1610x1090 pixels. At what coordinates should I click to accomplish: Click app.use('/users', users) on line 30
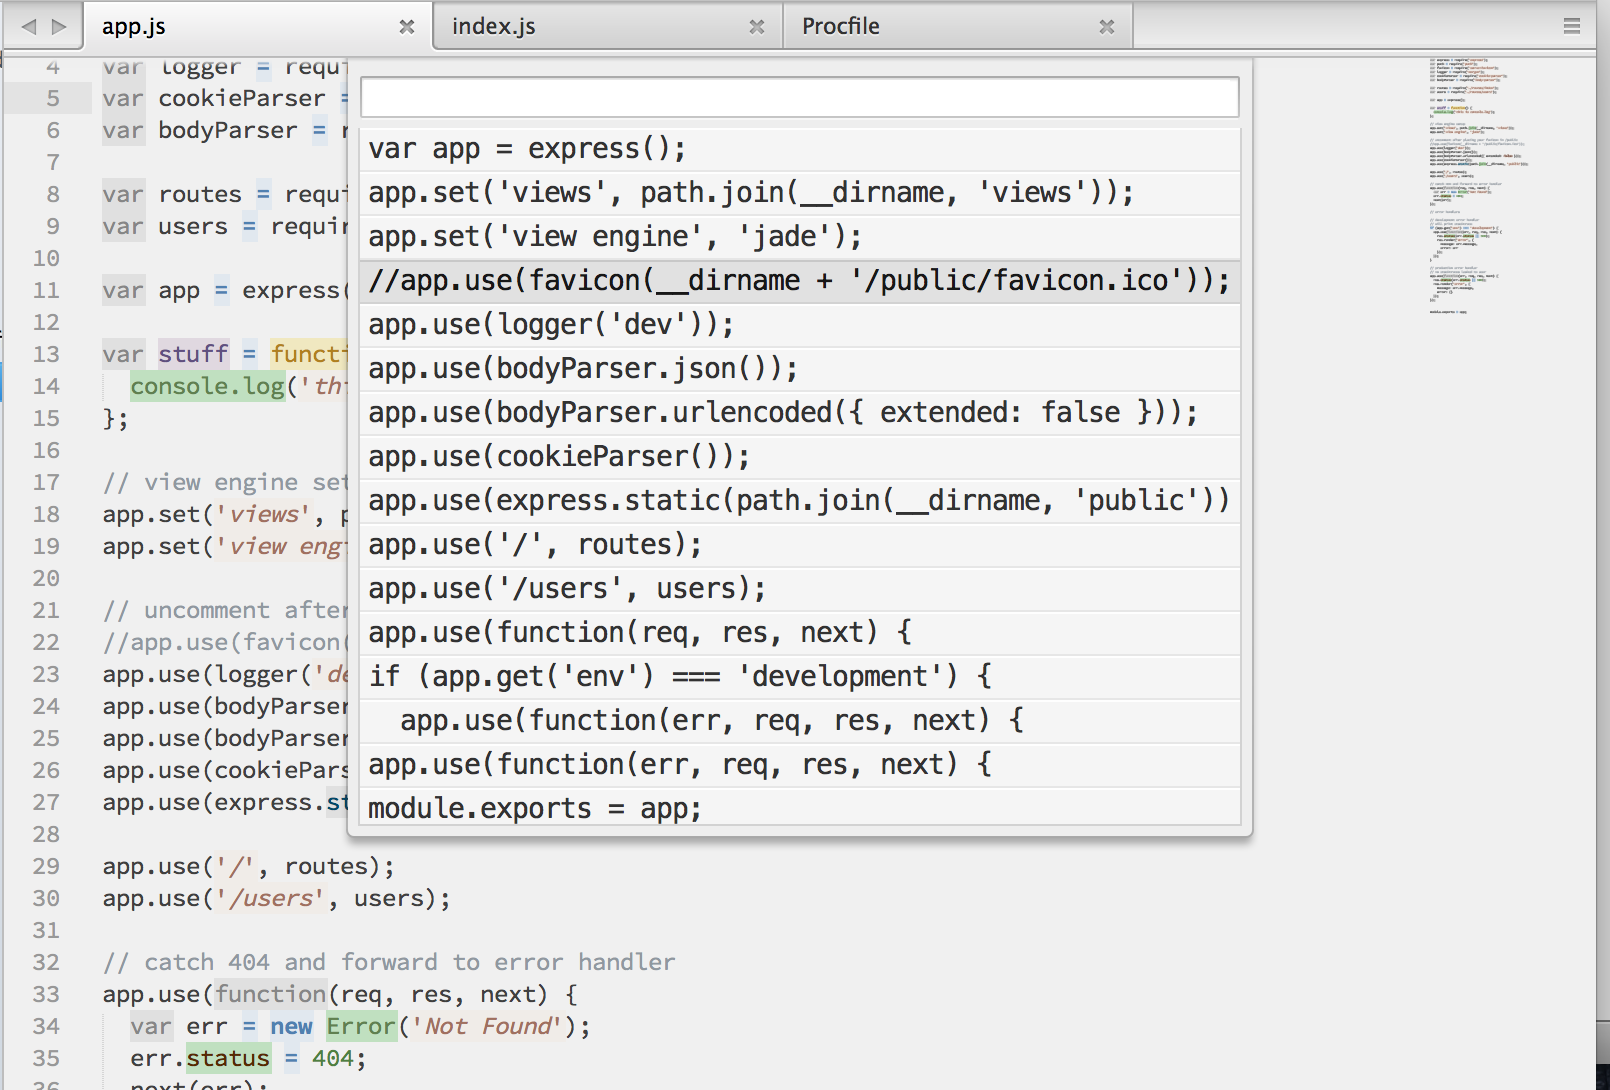click(x=276, y=898)
